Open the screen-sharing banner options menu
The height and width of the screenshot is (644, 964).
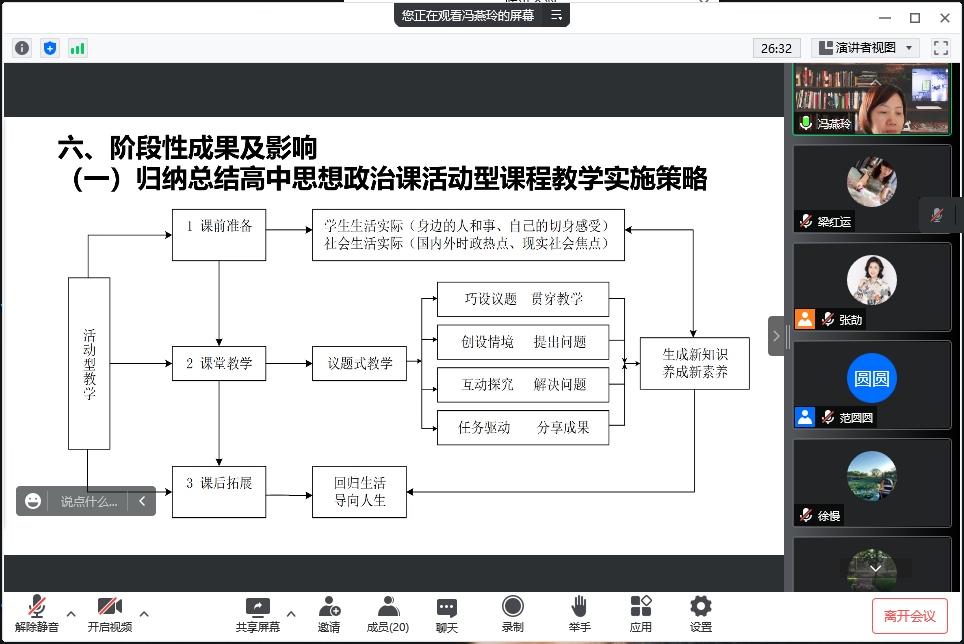click(556, 15)
